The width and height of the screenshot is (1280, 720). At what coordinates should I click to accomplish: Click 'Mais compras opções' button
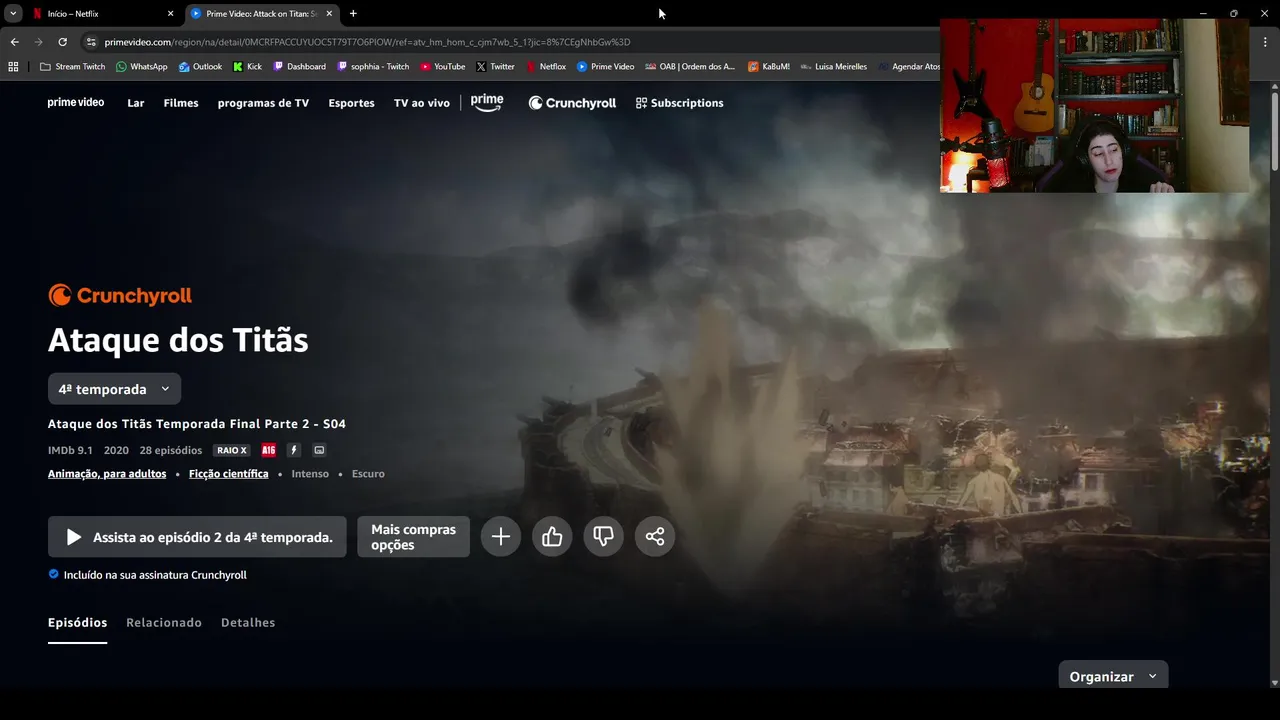tap(413, 537)
